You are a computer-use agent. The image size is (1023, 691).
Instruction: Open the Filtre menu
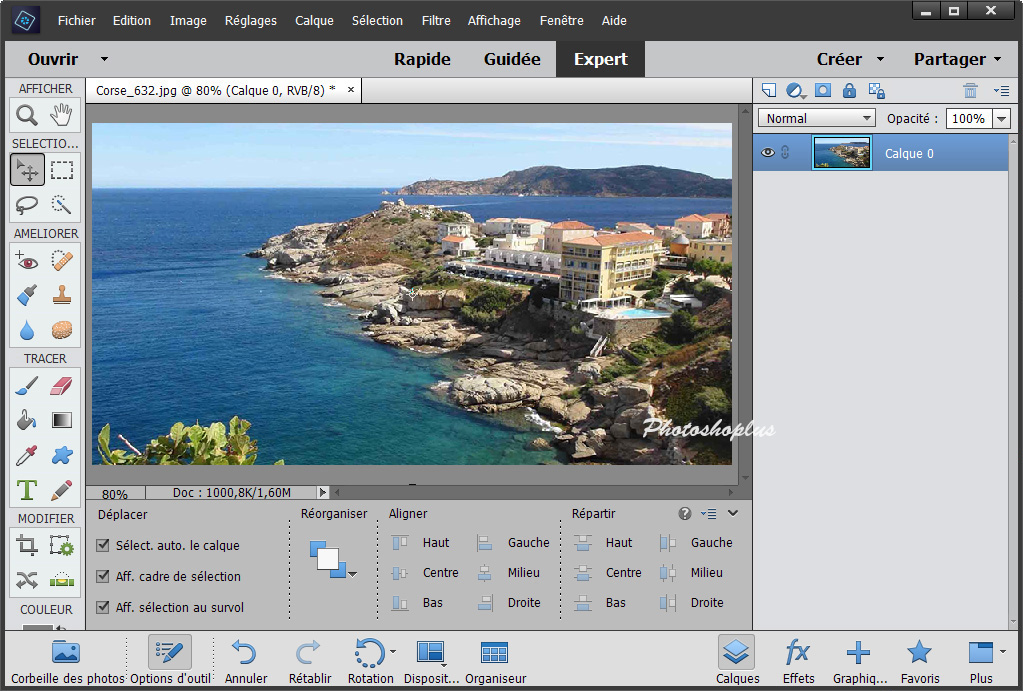(436, 20)
